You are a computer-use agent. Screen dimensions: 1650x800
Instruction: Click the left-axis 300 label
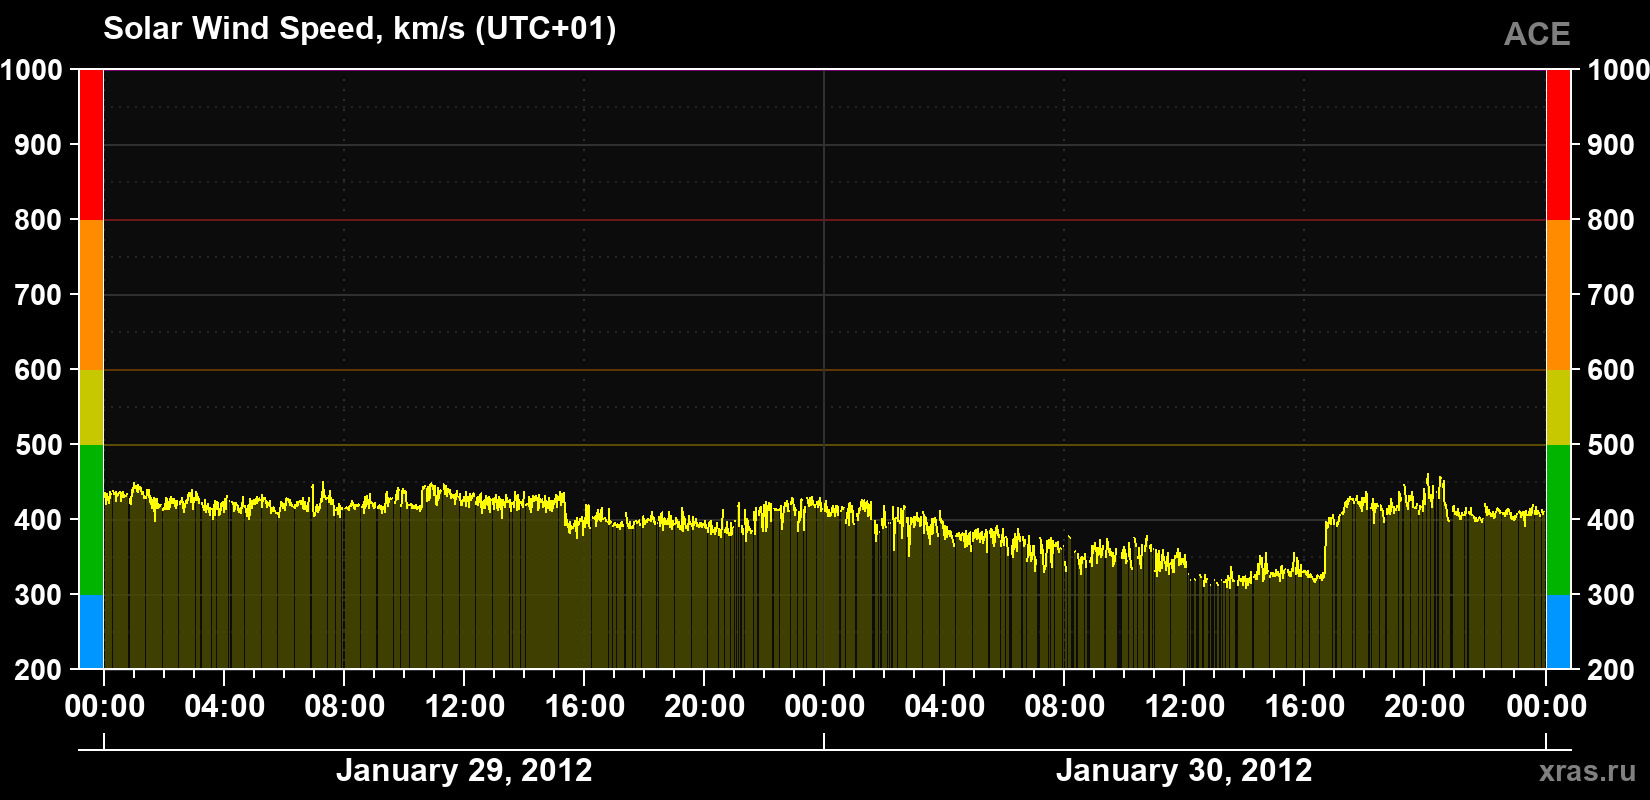(39, 595)
